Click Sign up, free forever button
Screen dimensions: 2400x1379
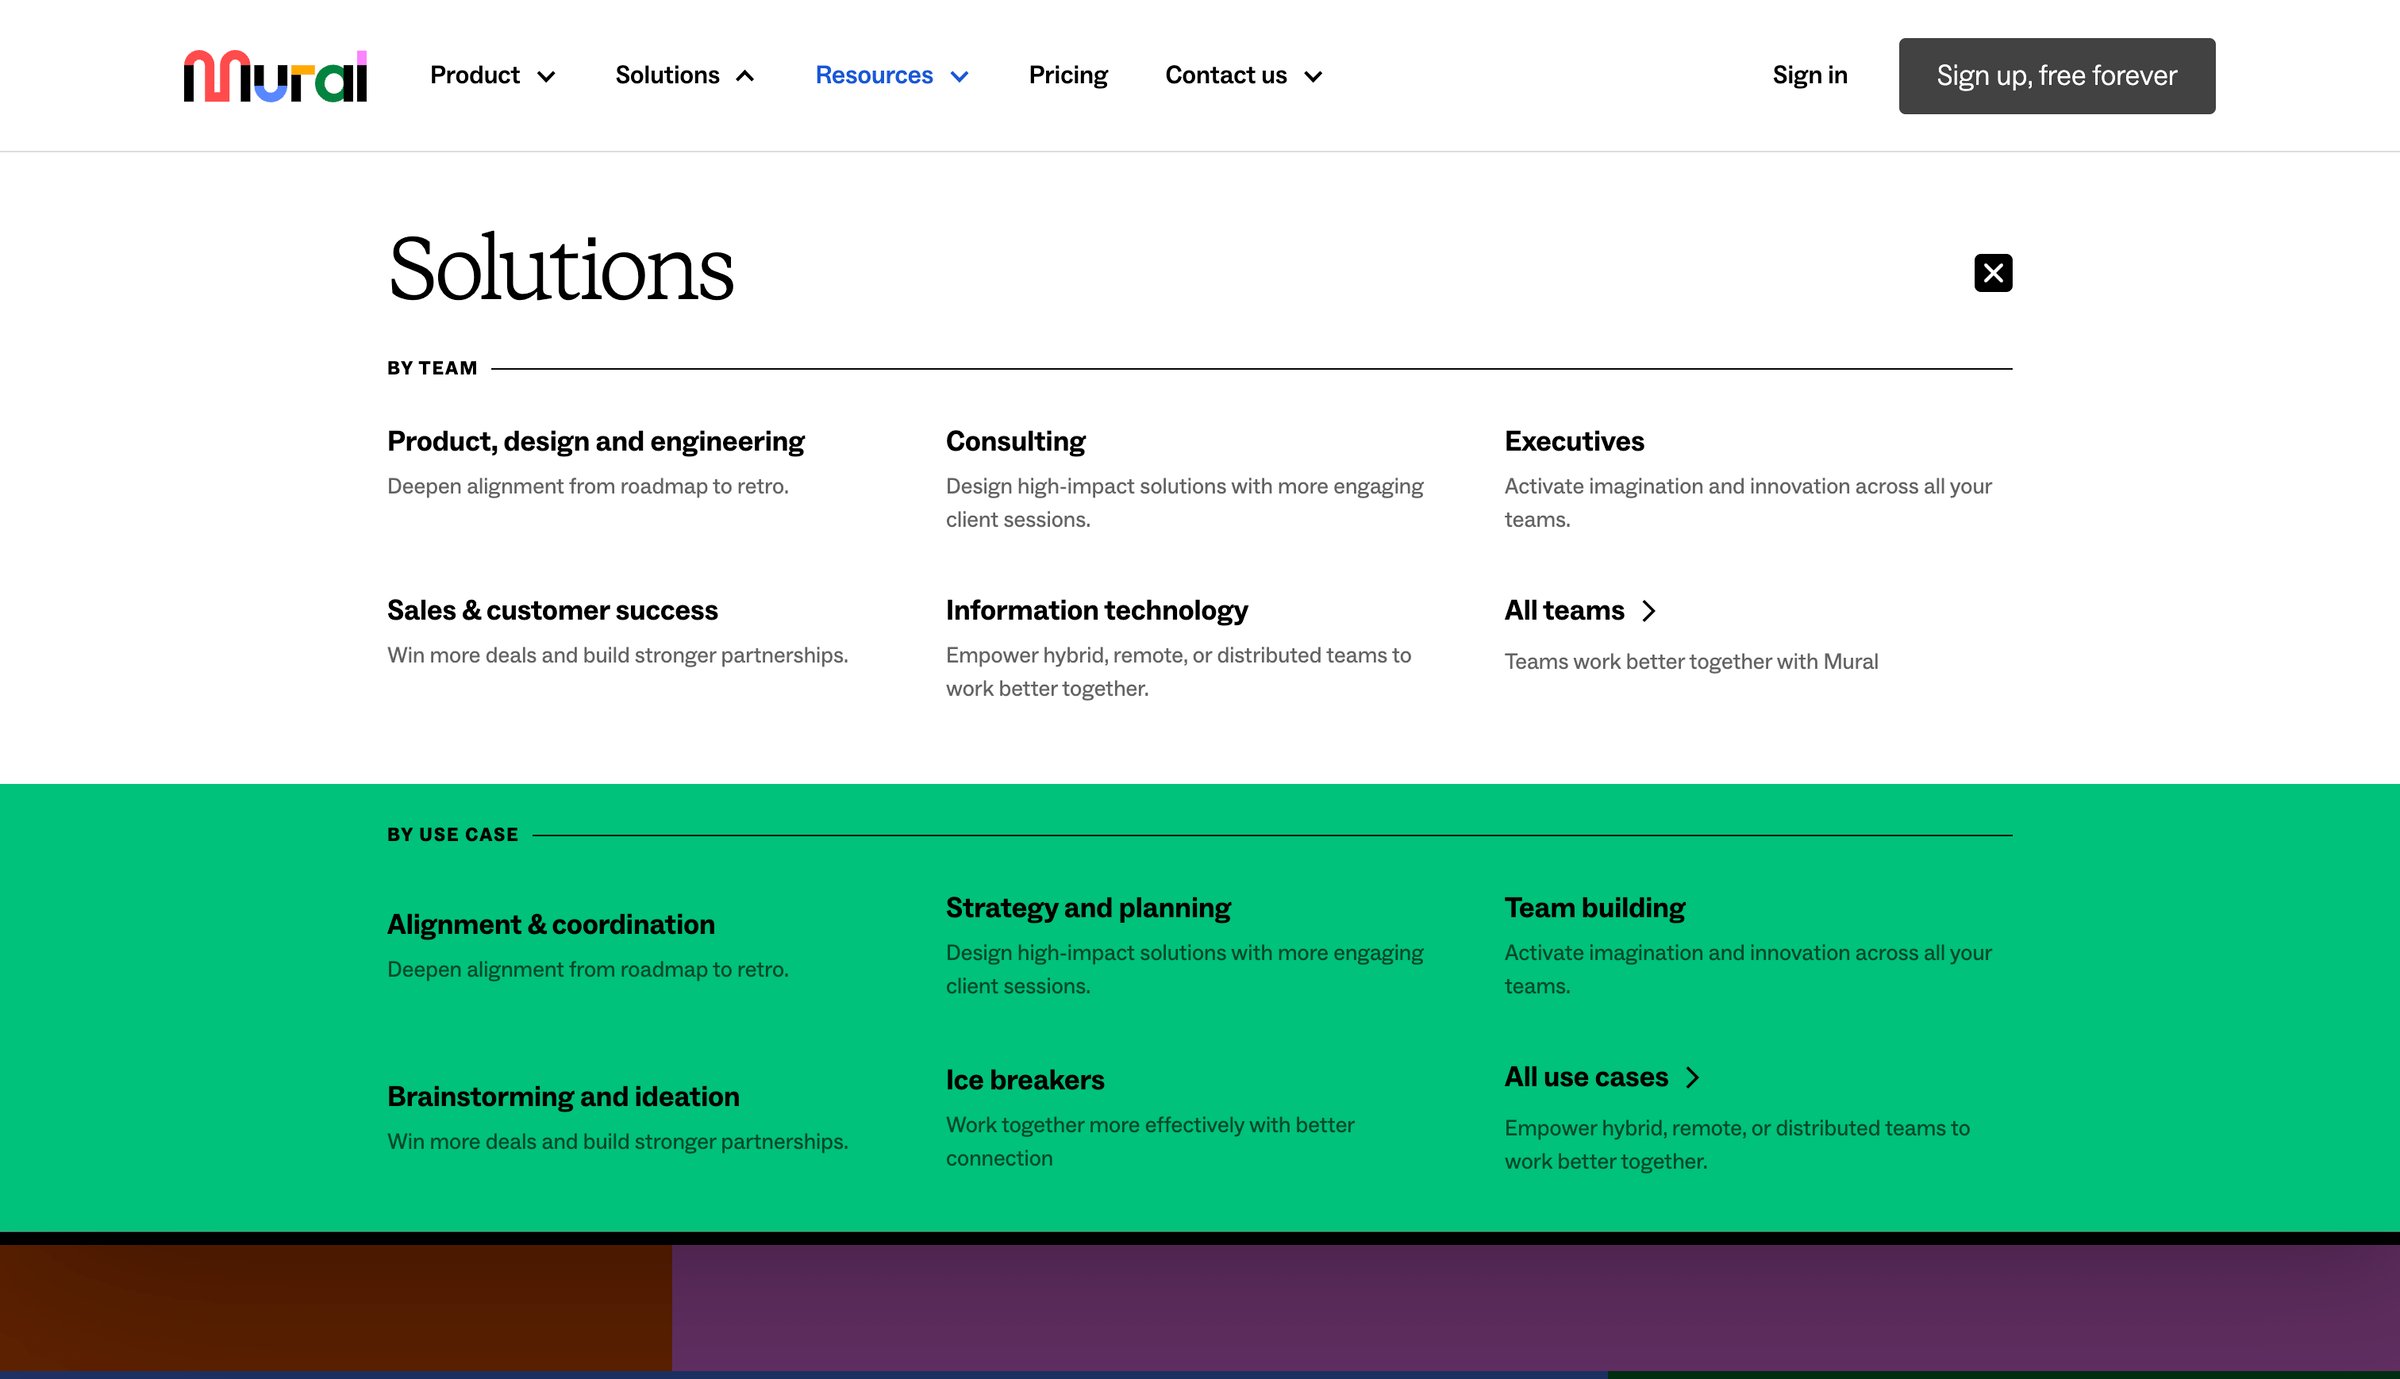(x=2056, y=76)
